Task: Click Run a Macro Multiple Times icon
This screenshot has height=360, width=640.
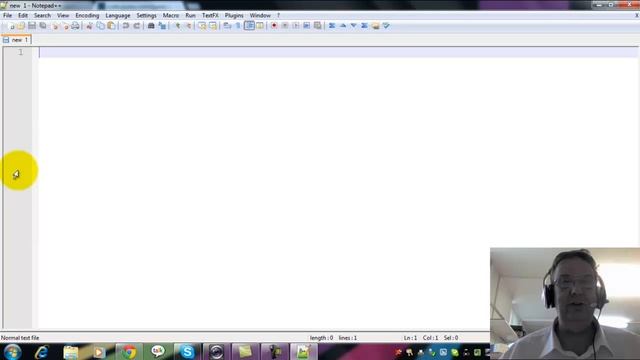Action: point(307,26)
